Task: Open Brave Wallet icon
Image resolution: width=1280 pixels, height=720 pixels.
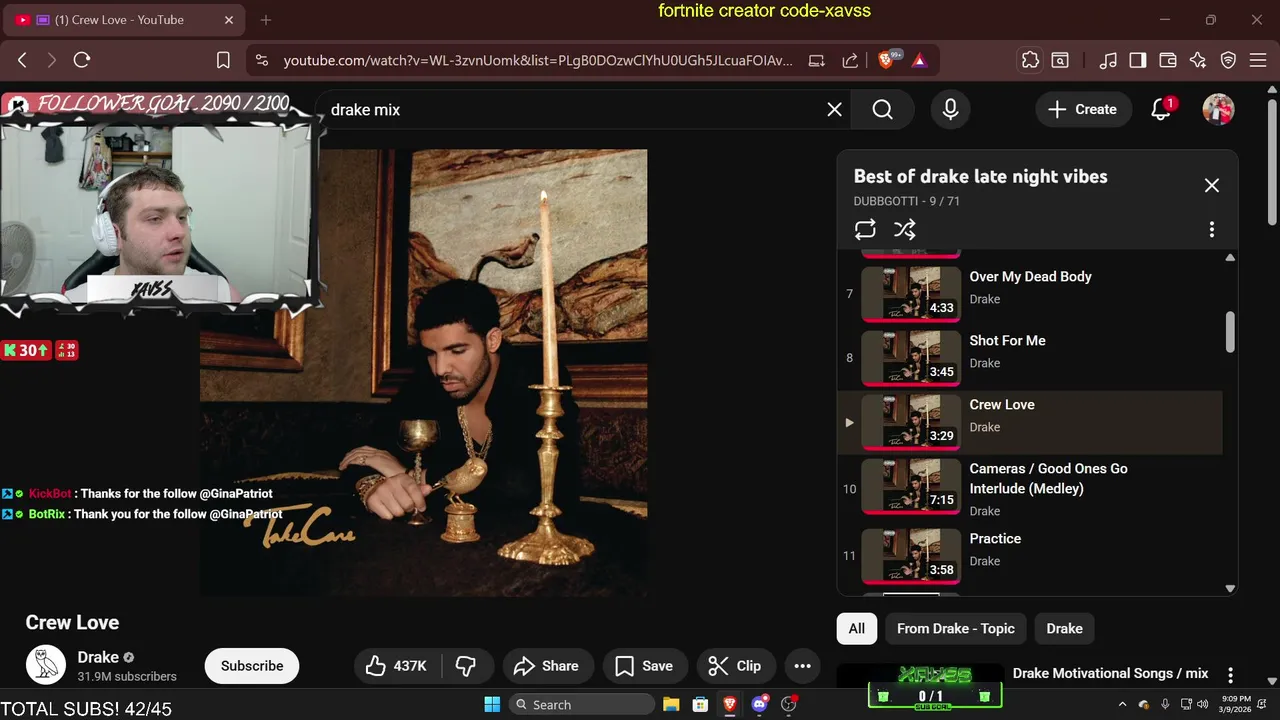Action: coord(1168,60)
